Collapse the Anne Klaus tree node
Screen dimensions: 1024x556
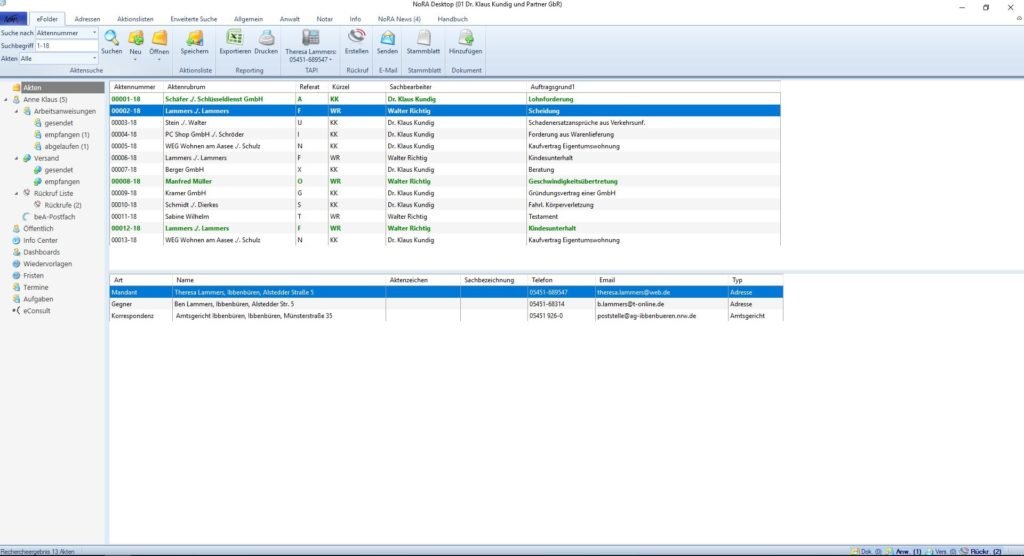(6, 100)
